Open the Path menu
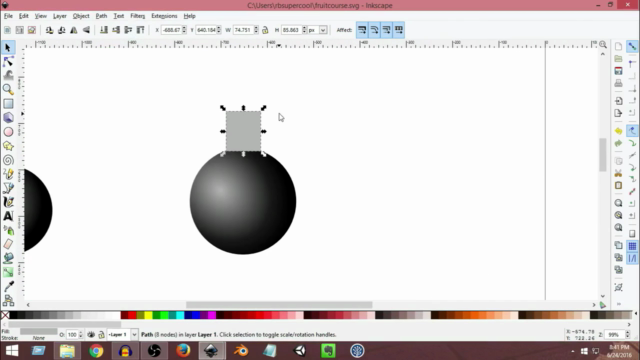This screenshot has width=640, height=360. pos(101,16)
